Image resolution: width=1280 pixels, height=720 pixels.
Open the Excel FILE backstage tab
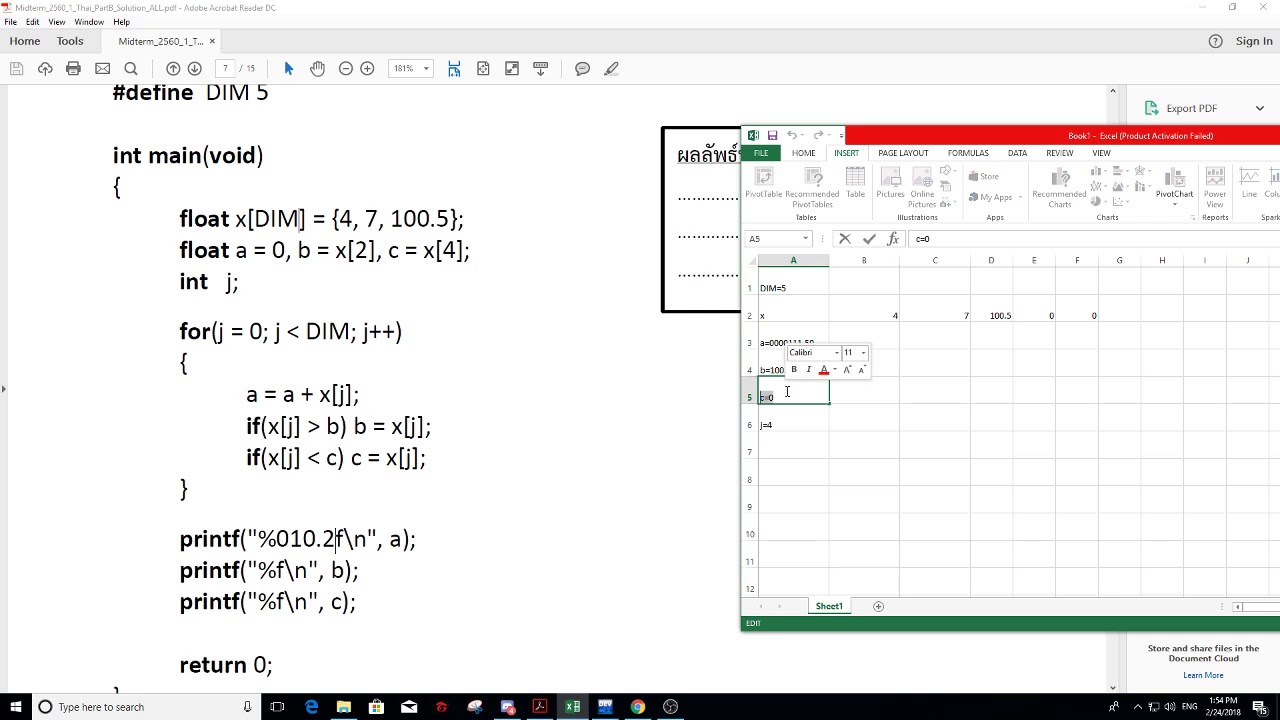[761, 153]
